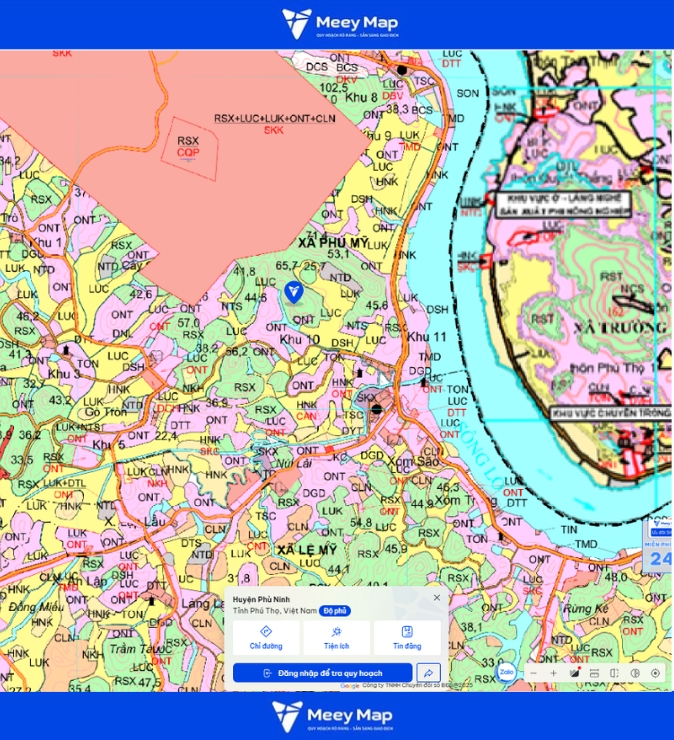Click the Khu 3 label
This screenshot has height=740, width=674.
pos(64,374)
